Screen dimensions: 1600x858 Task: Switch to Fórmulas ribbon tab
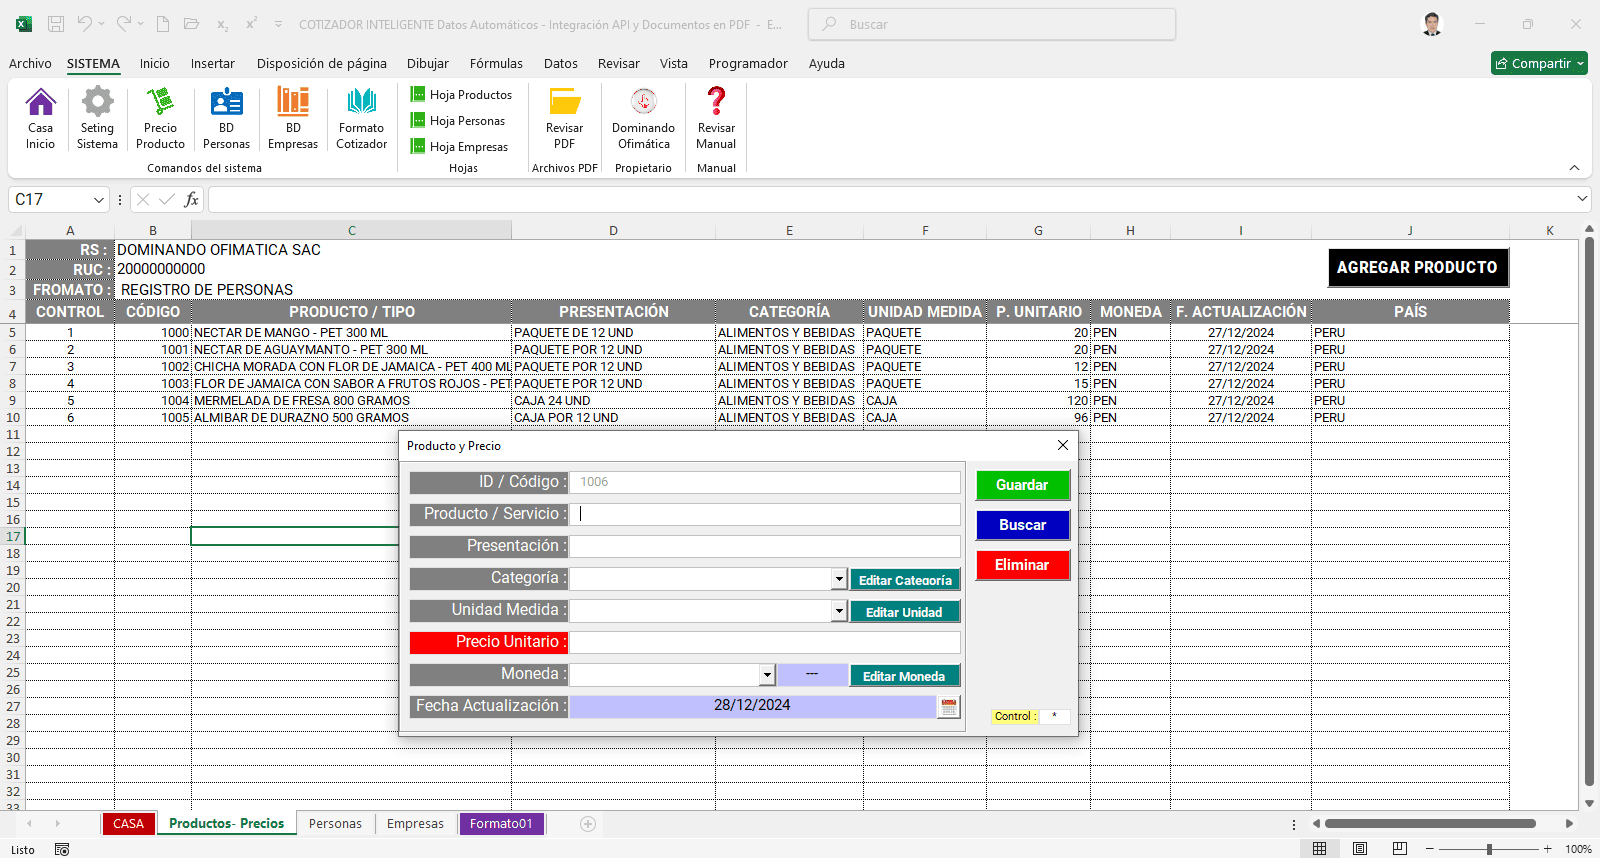click(x=496, y=63)
